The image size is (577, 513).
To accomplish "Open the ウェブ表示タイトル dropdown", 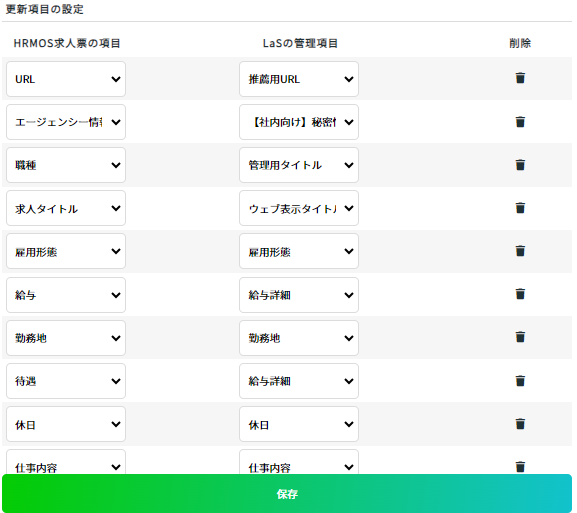I will [299, 208].
